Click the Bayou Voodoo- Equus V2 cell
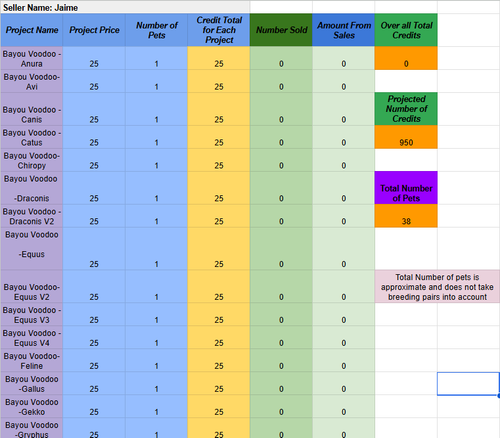This screenshot has width=500, height=438. pyautogui.click(x=32, y=286)
